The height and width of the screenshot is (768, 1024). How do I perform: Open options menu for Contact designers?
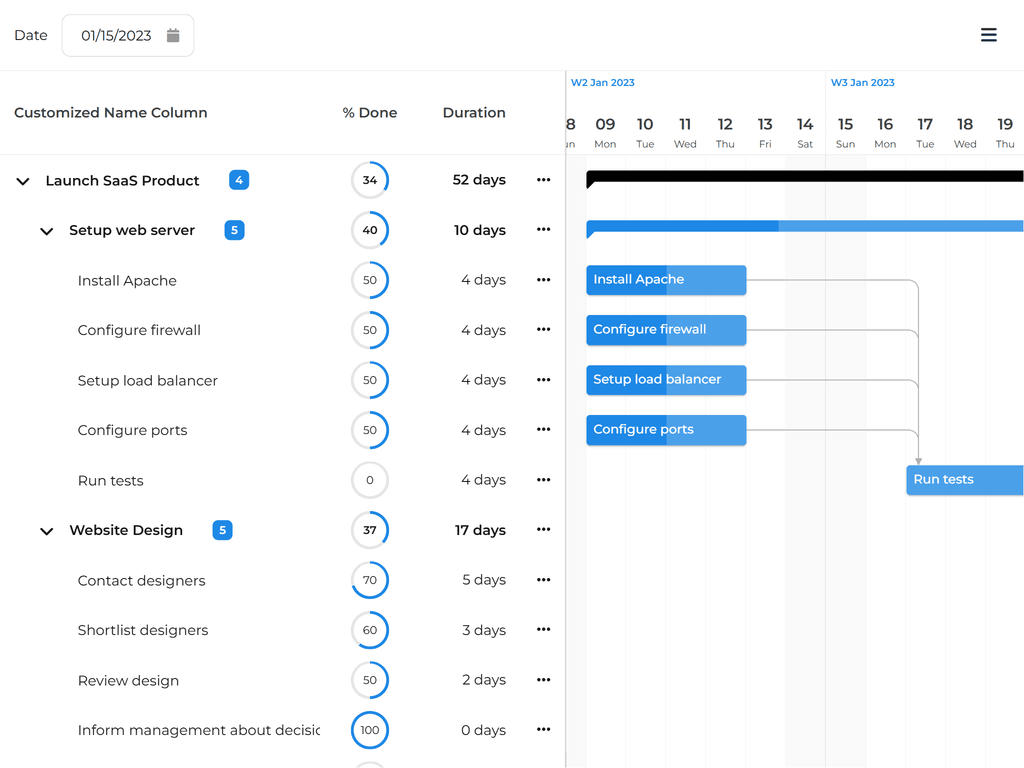543,580
